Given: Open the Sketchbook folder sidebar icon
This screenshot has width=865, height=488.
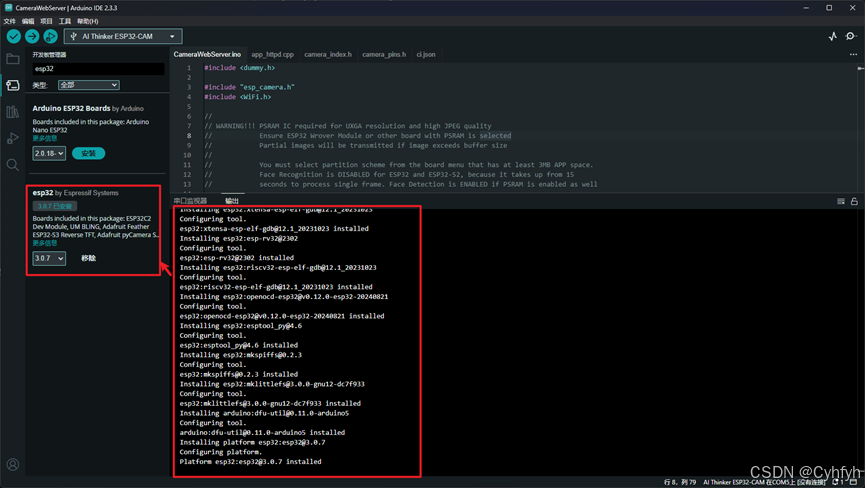Looking at the screenshot, I should 13,59.
